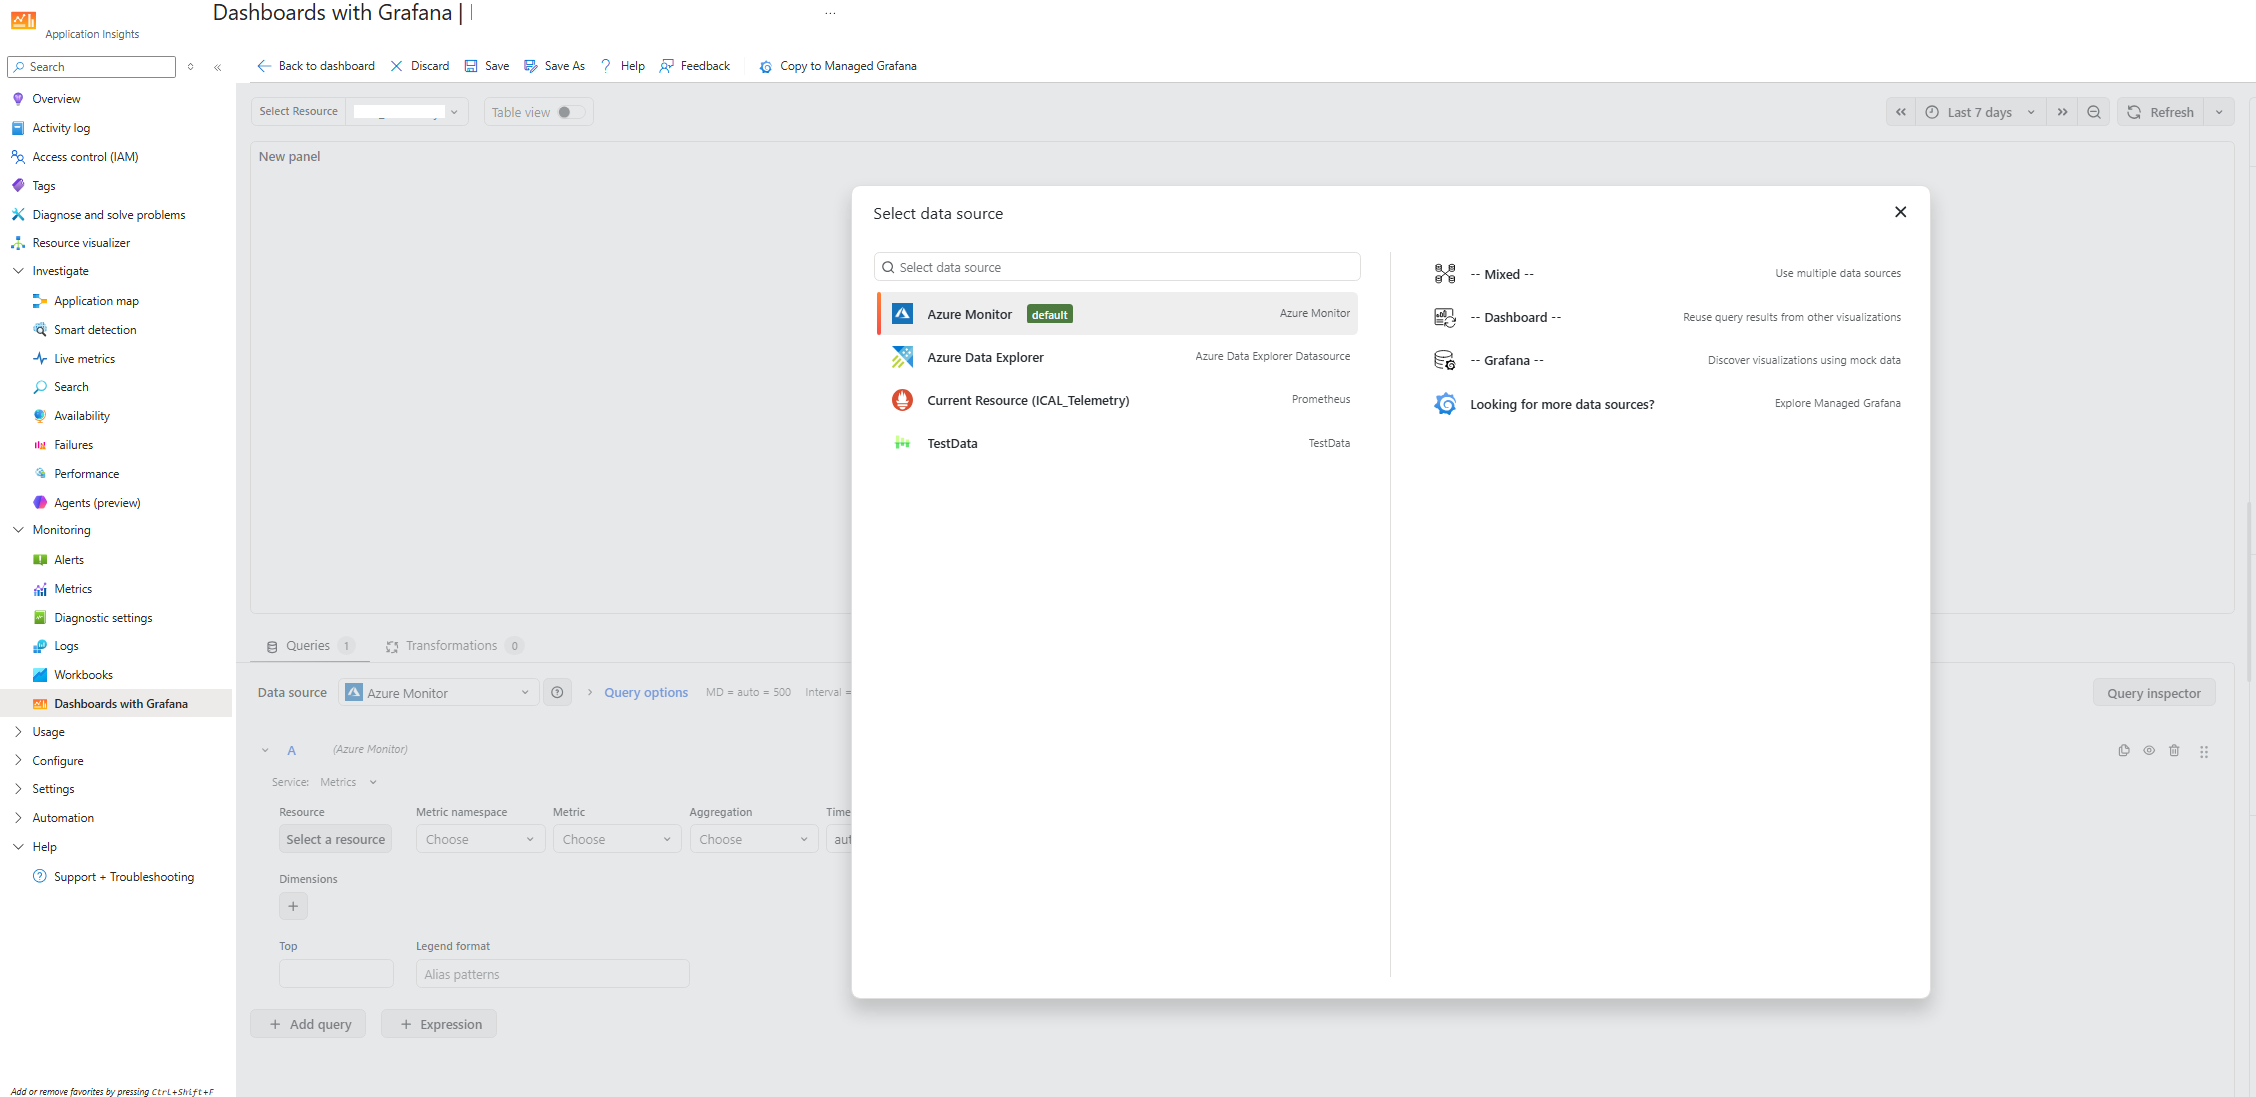
Task: Click the TestData source icon
Action: click(x=902, y=443)
